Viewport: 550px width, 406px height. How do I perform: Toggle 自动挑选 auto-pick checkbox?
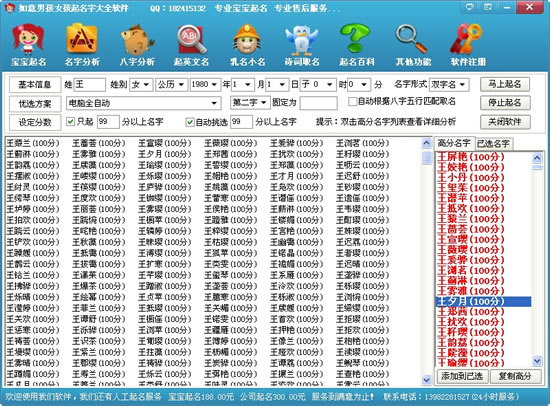(x=190, y=122)
